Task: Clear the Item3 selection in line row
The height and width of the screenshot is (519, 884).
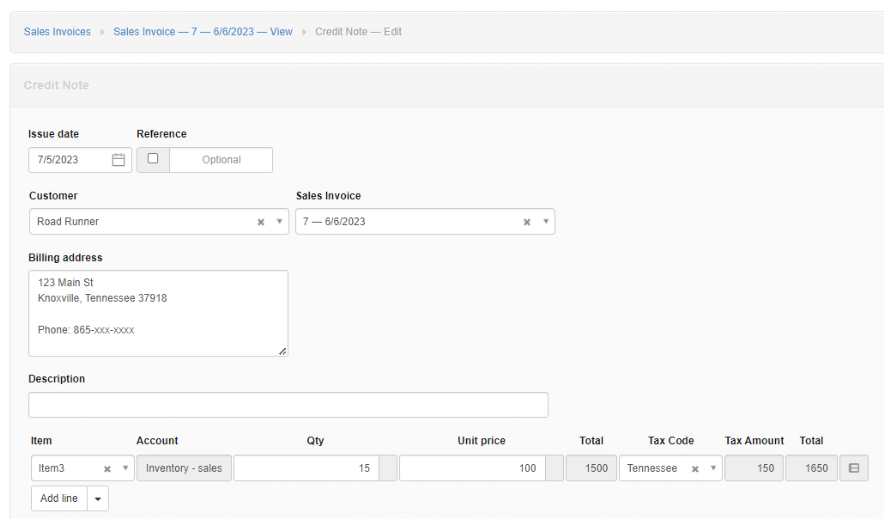Action: pos(107,469)
